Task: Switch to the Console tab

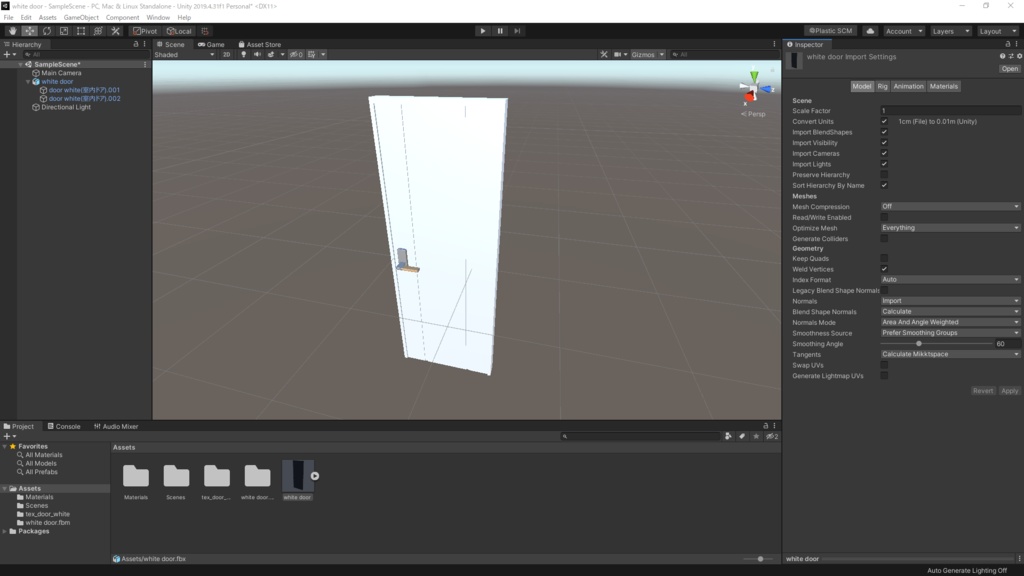Action: (63, 426)
